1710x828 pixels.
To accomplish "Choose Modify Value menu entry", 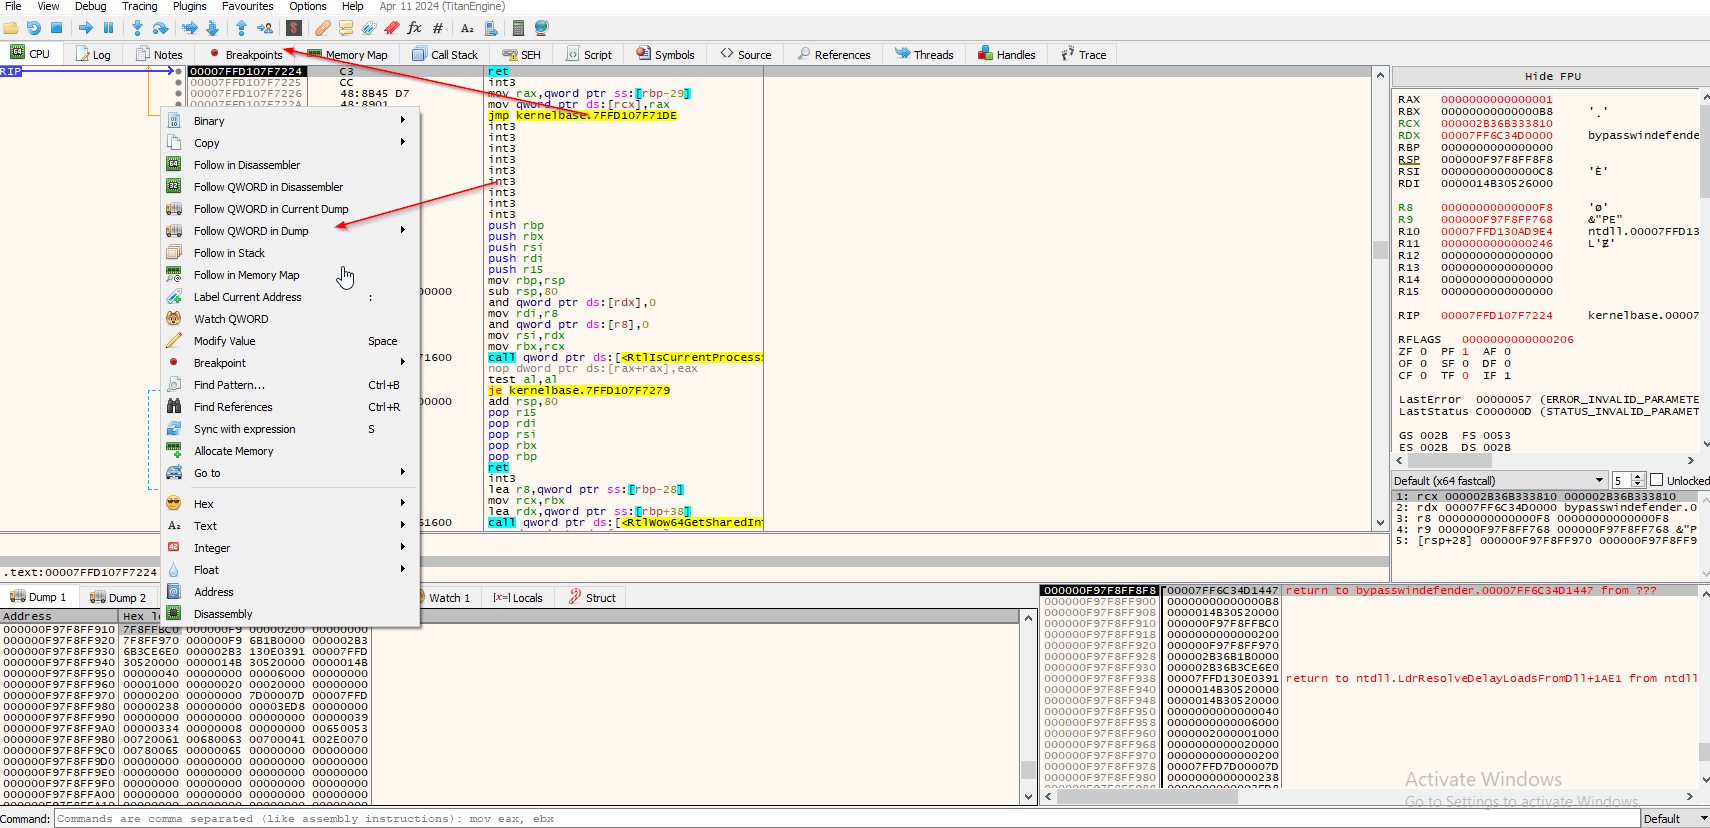I will coord(290,341).
